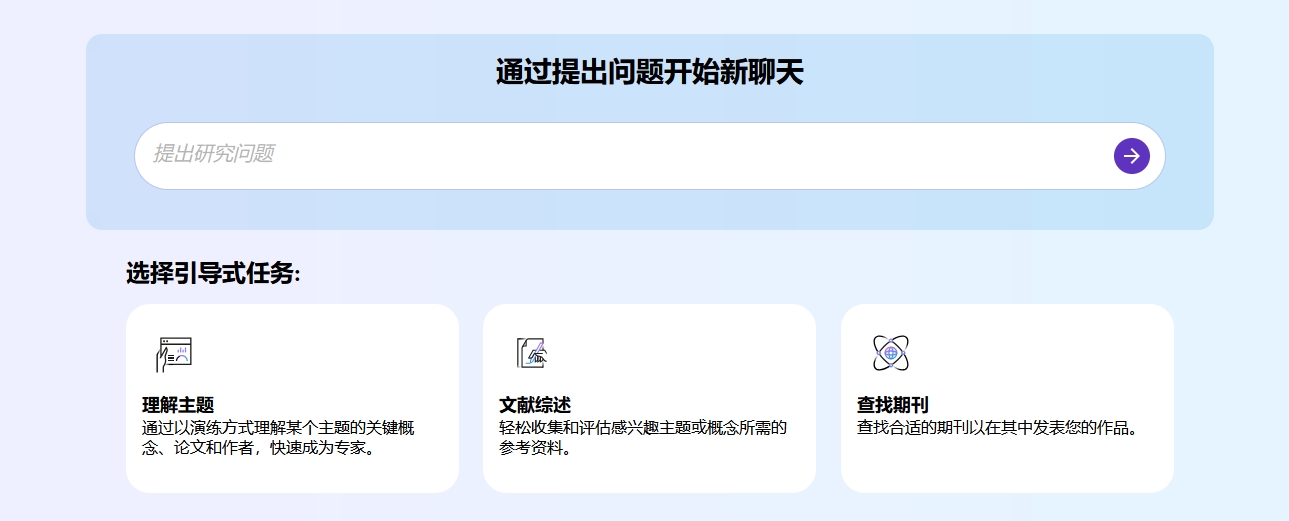Click the 文献综述 document-with-pen icon
The image size is (1289, 521).
coord(531,353)
